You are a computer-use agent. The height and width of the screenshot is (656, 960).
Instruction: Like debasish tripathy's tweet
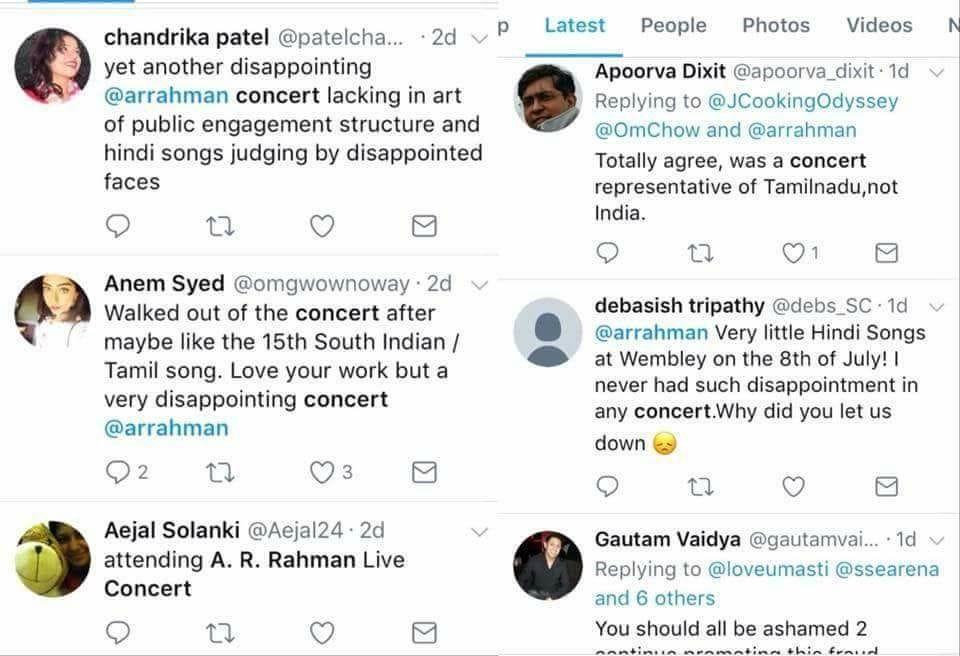[x=794, y=486]
